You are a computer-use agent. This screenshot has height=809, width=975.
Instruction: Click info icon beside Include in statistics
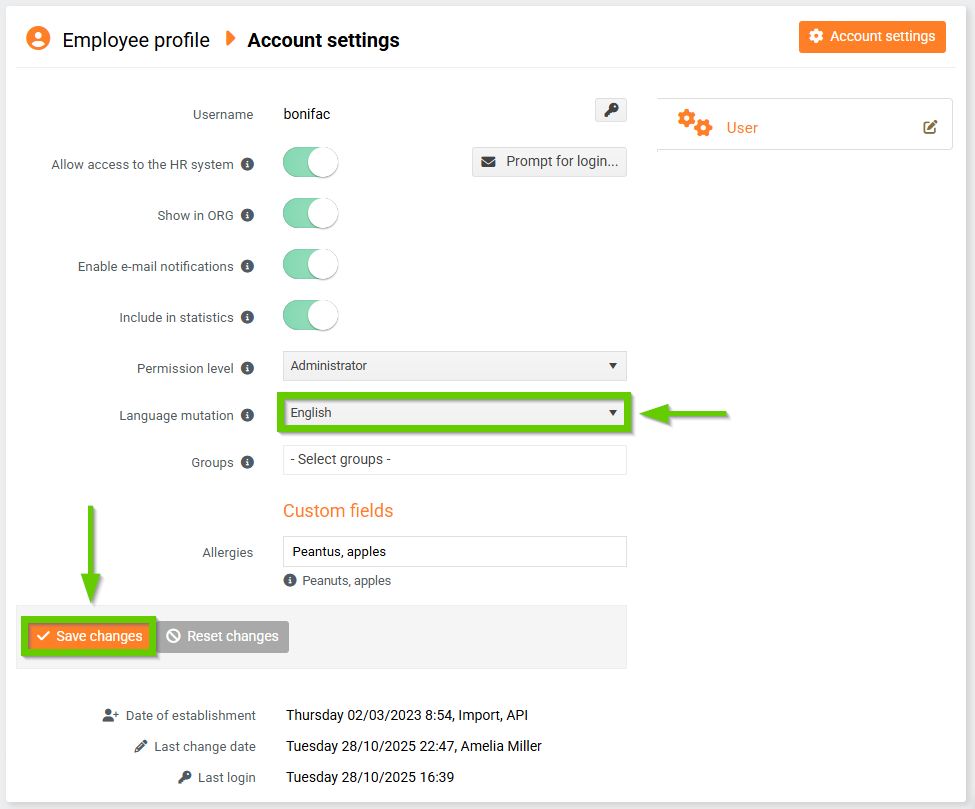tap(247, 317)
